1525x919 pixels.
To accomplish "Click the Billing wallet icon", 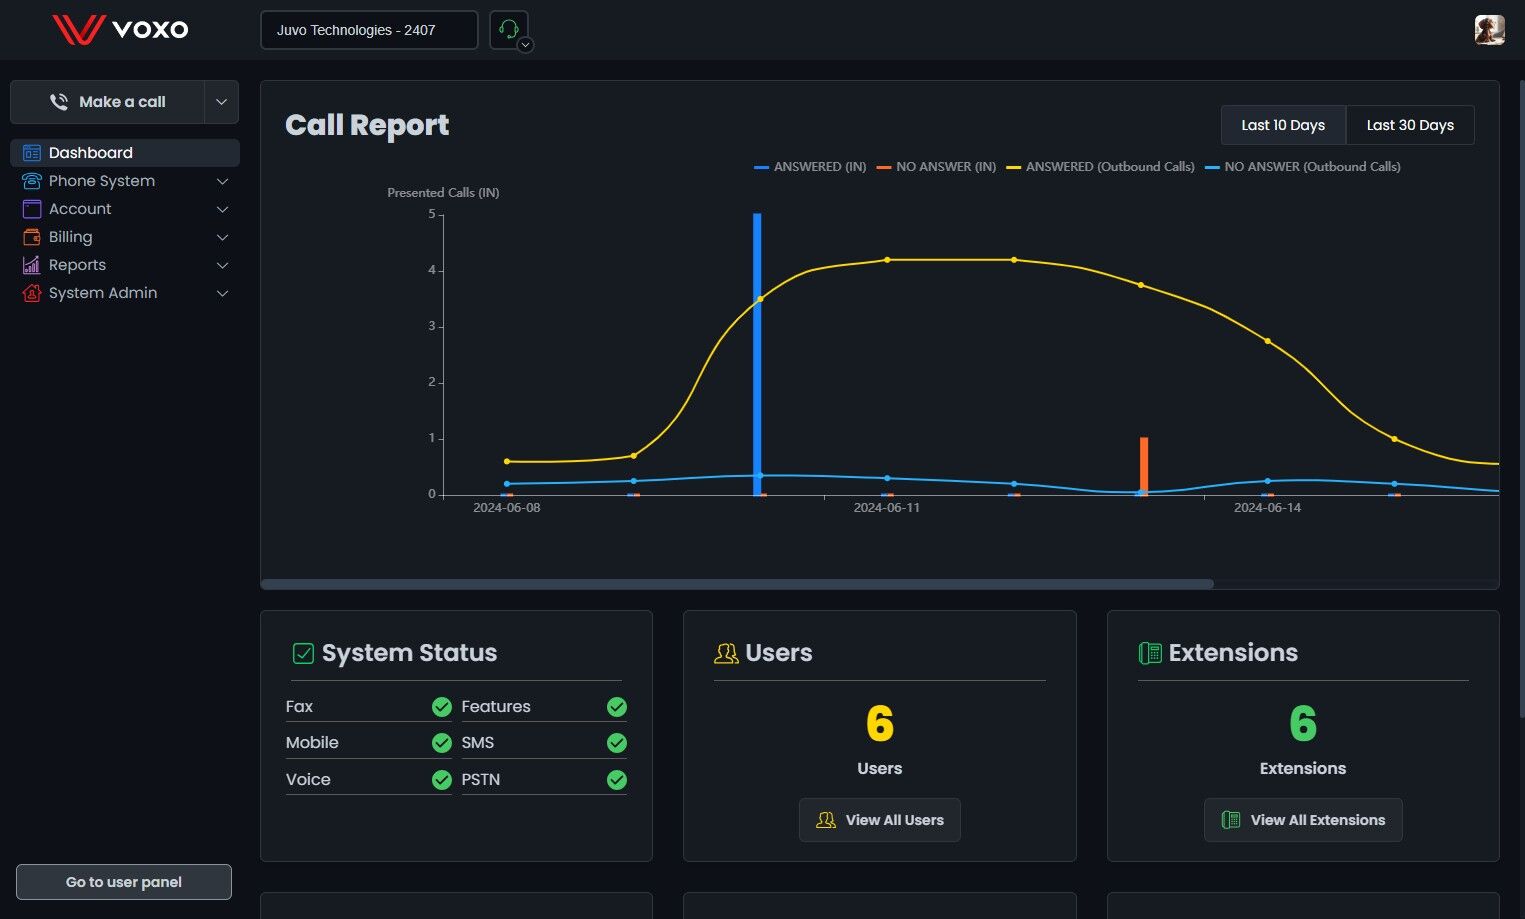I will point(32,237).
